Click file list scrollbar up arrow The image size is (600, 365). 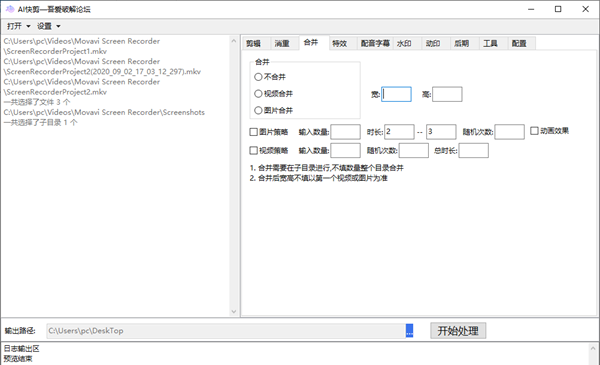234,41
